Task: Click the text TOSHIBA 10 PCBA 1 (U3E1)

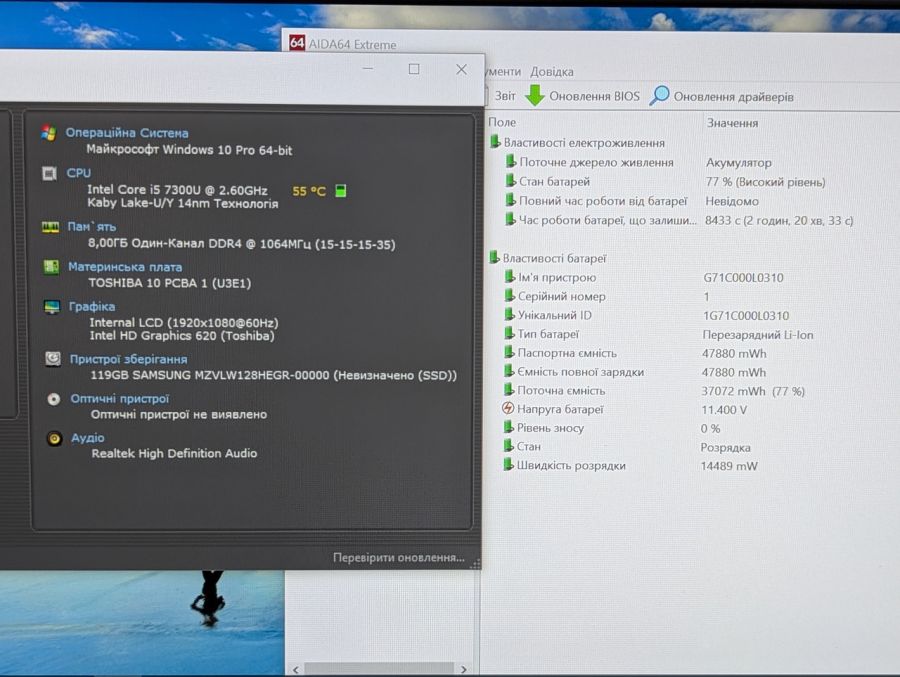Action: tap(169, 283)
